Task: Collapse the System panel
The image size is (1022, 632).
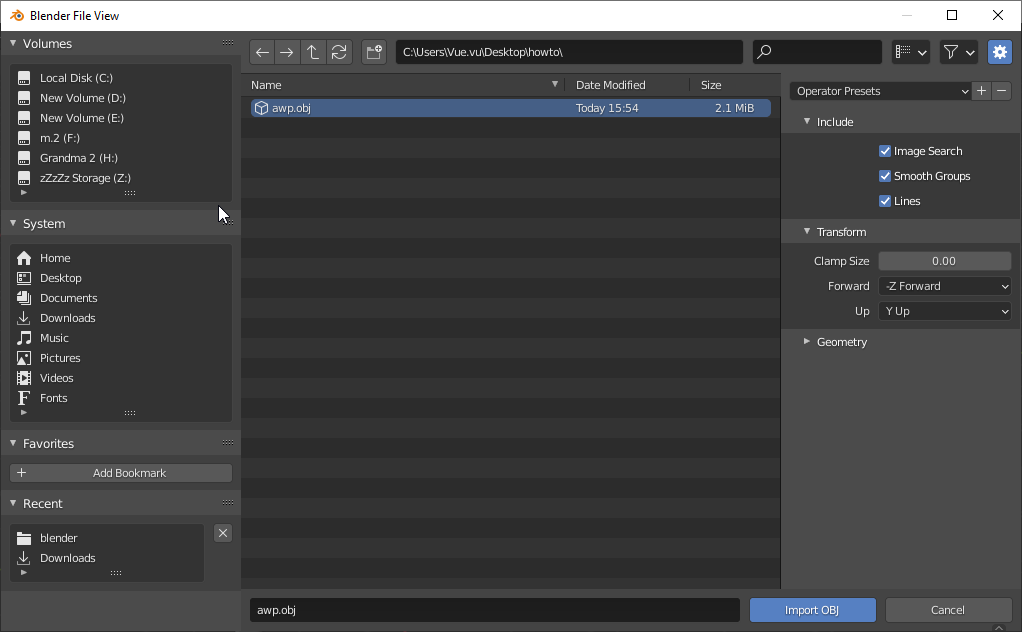Action: (13, 223)
